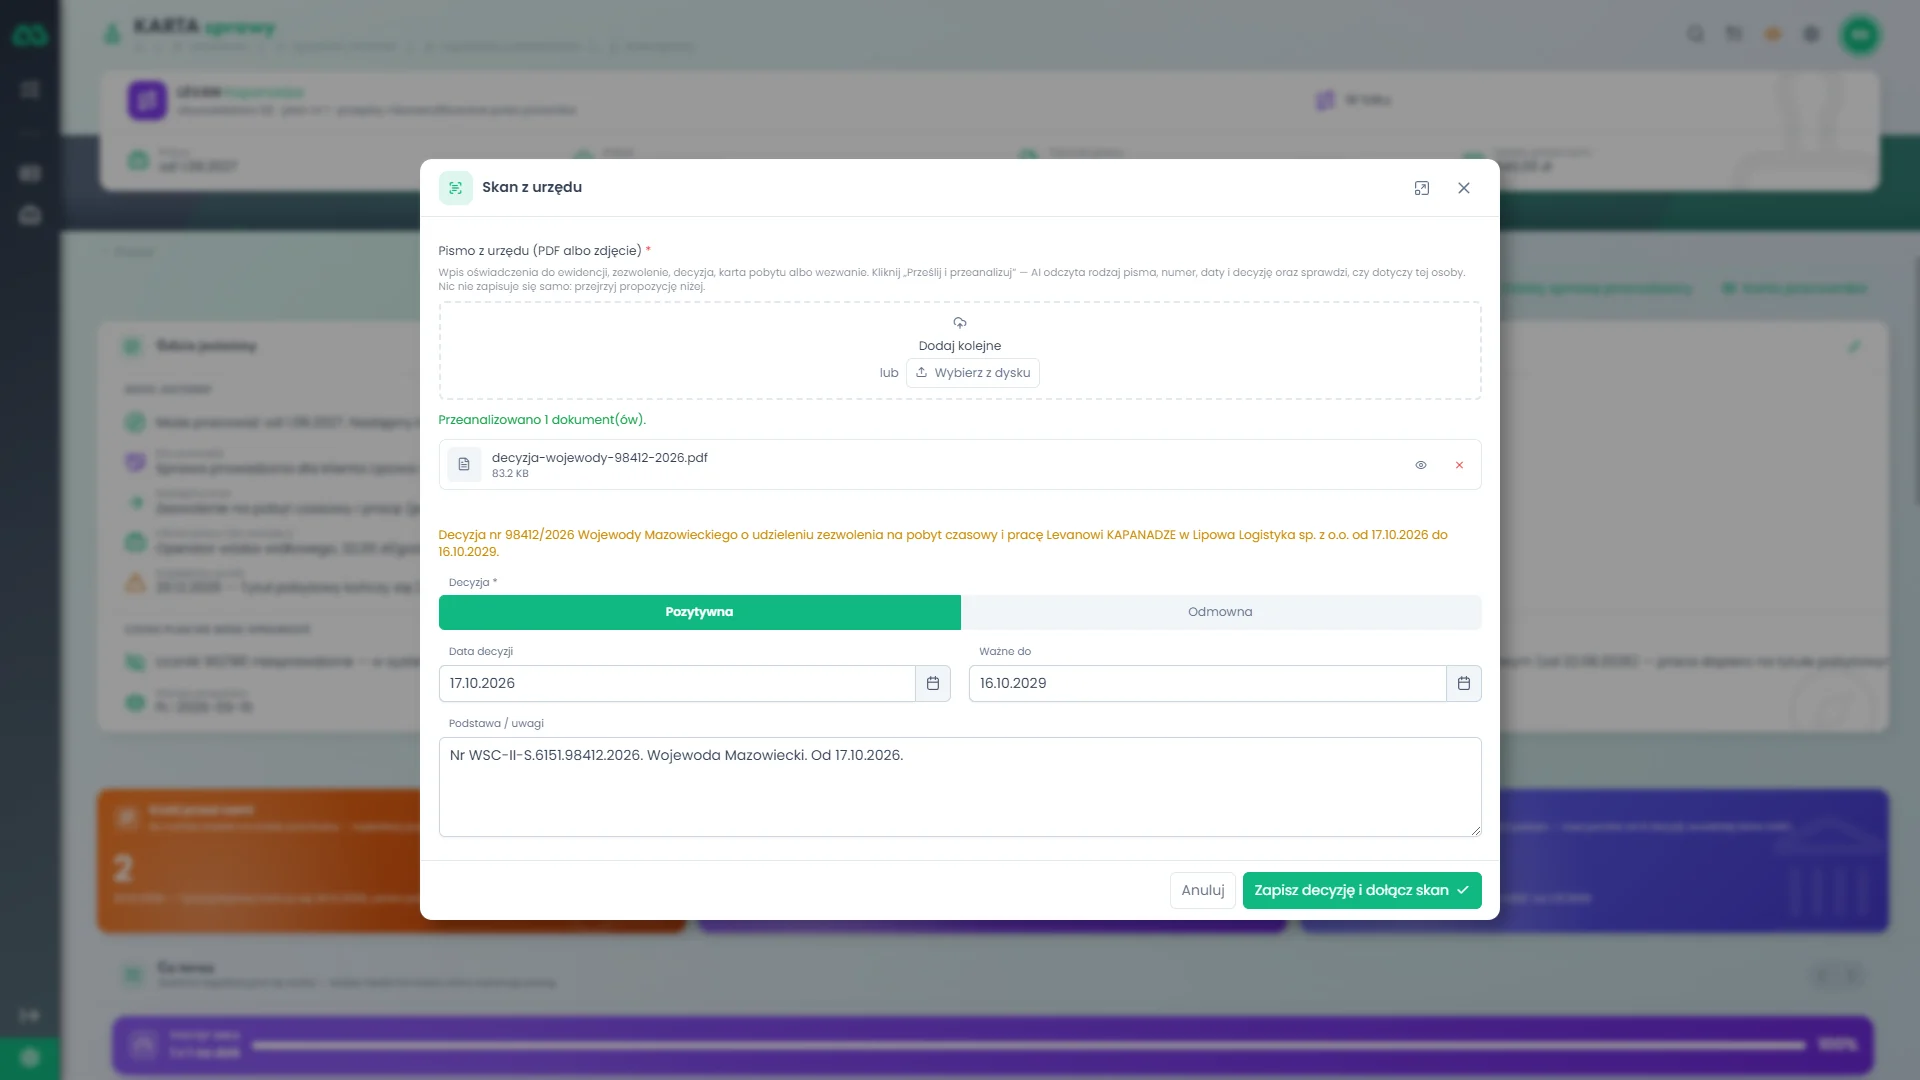Close the Skan z urzędu dialog
Viewport: 1920px width, 1080px height.
[x=1463, y=188]
